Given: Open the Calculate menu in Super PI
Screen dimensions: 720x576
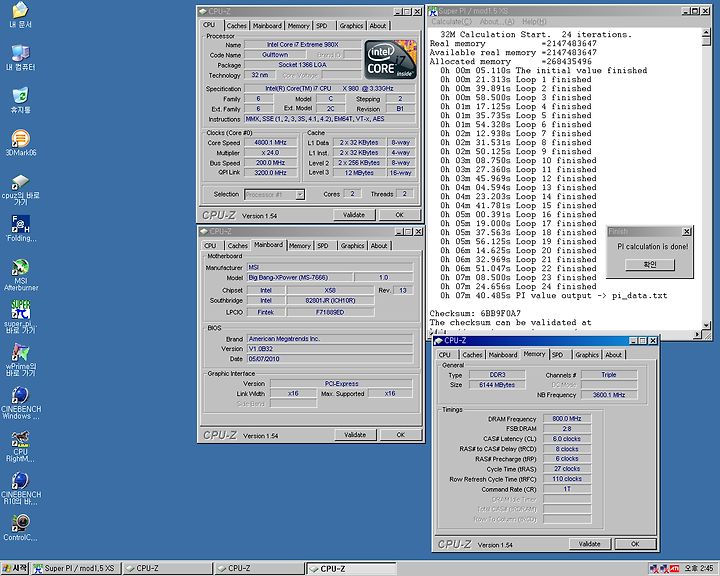Looking at the screenshot, I should tap(451, 22).
